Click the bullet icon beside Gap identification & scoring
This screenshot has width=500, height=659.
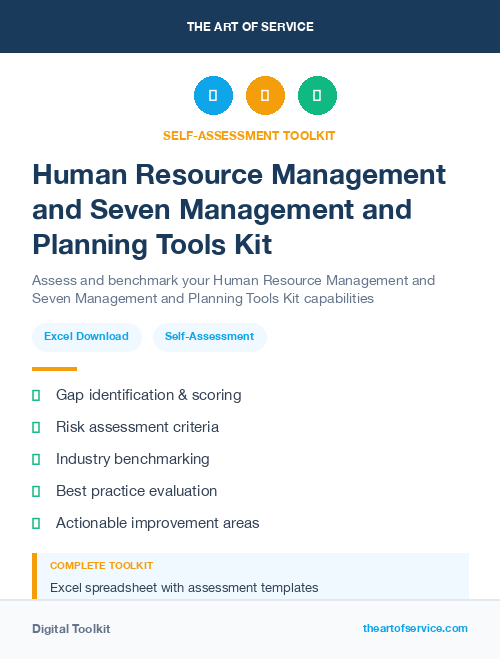pyautogui.click(x=36, y=395)
